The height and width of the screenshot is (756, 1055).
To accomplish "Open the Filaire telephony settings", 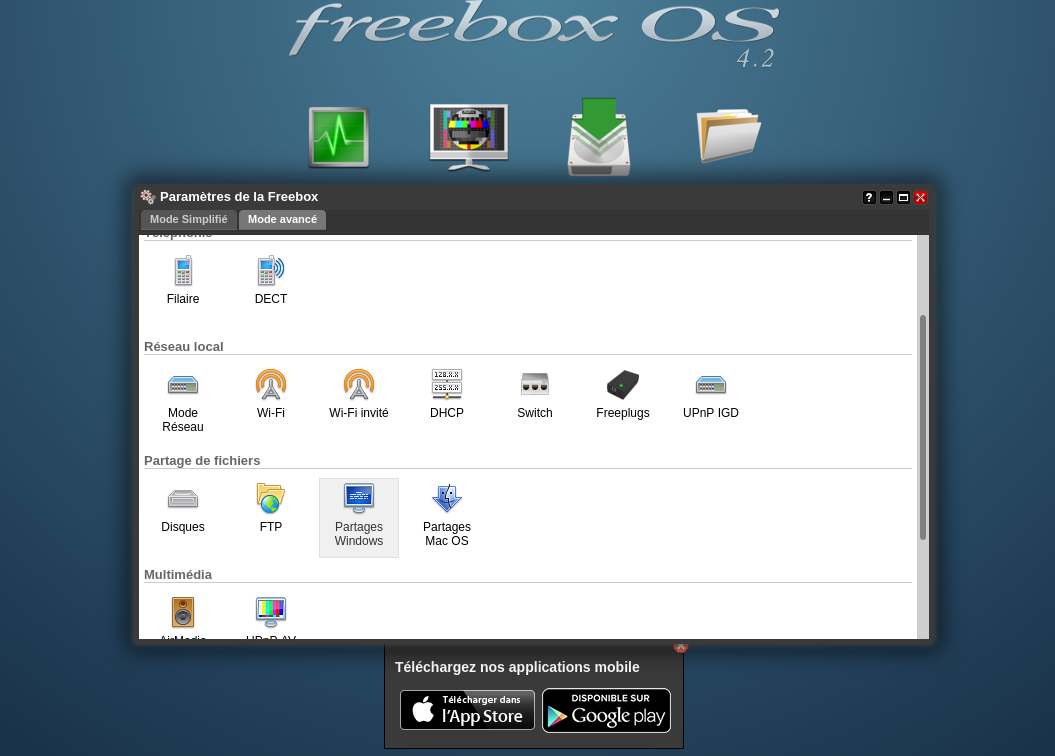I will click(x=183, y=280).
